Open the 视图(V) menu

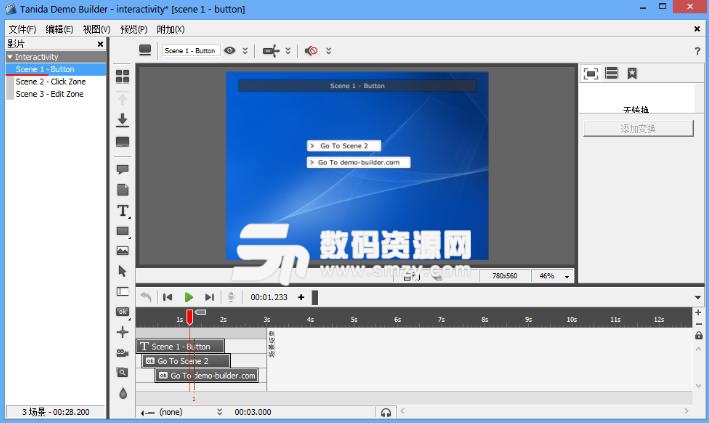point(96,29)
